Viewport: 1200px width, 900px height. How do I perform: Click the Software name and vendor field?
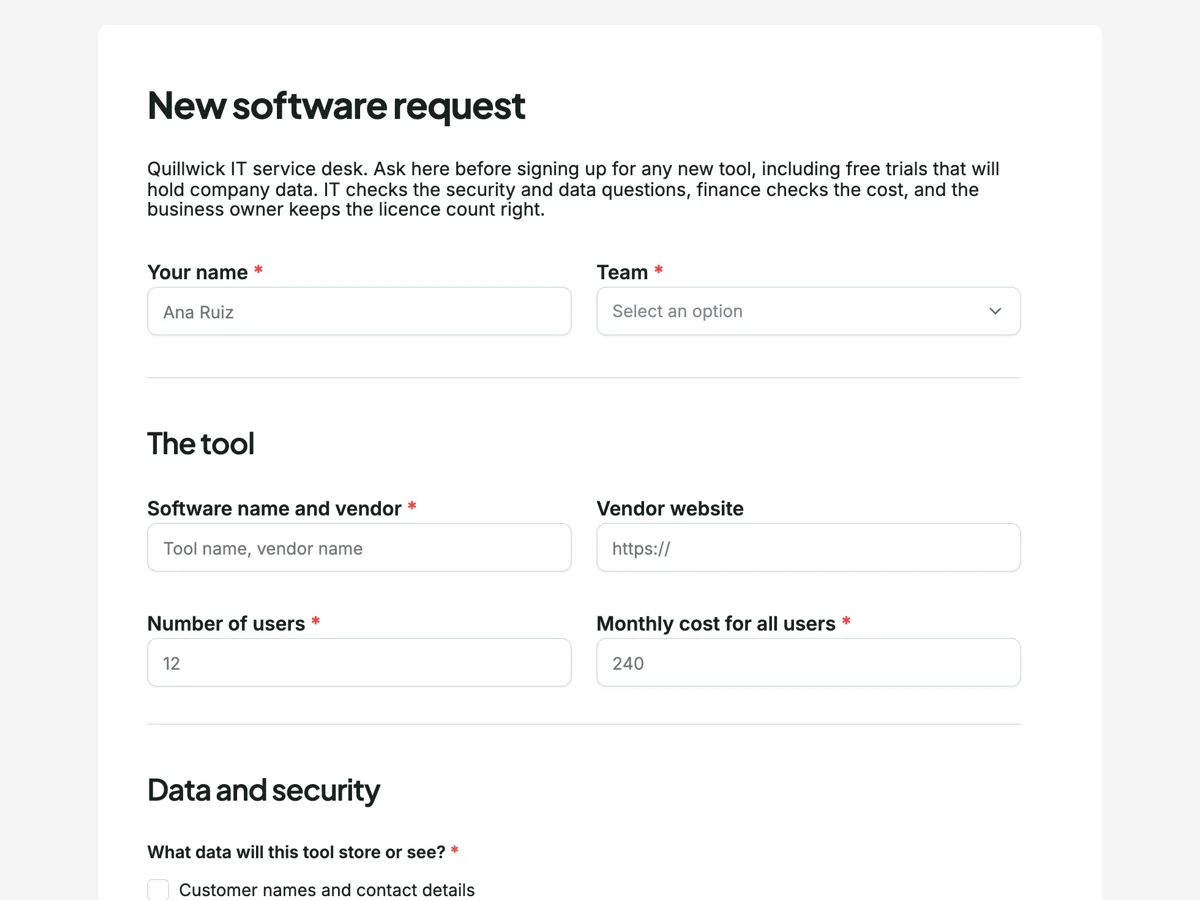point(359,548)
